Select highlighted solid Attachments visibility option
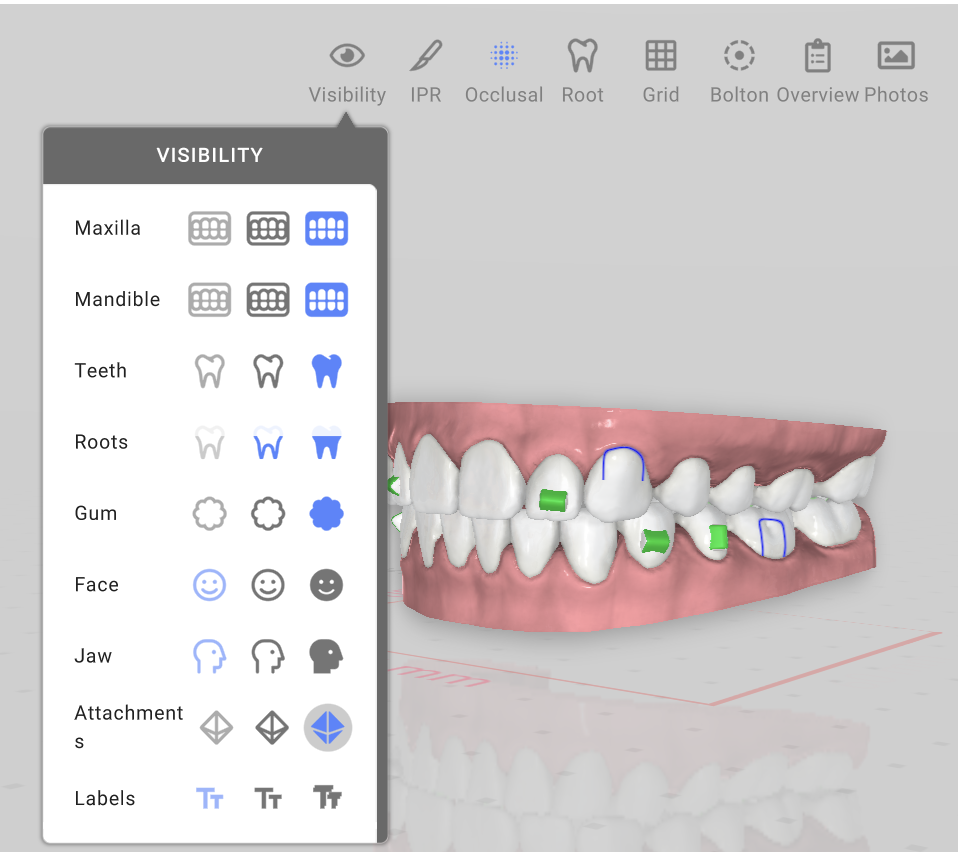Screen dimensions: 958x852 [x=328, y=727]
